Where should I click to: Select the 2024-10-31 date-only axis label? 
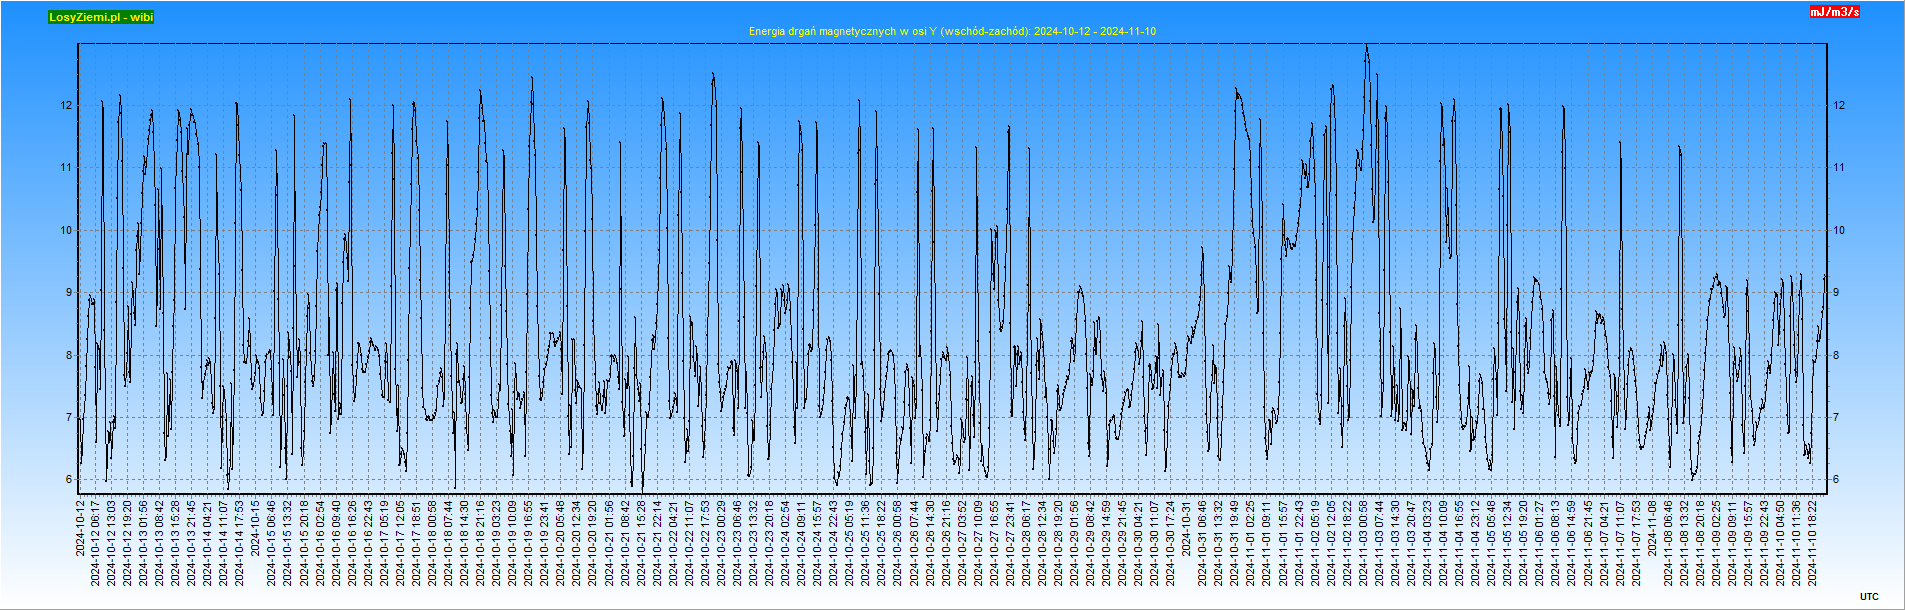pos(1186,528)
